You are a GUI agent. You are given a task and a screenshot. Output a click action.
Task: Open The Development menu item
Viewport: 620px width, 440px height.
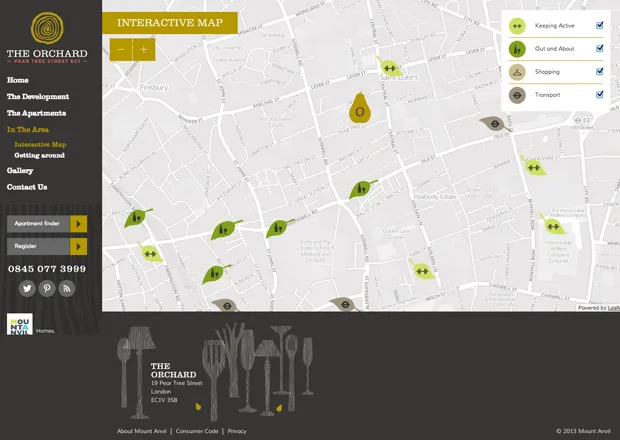(38, 97)
